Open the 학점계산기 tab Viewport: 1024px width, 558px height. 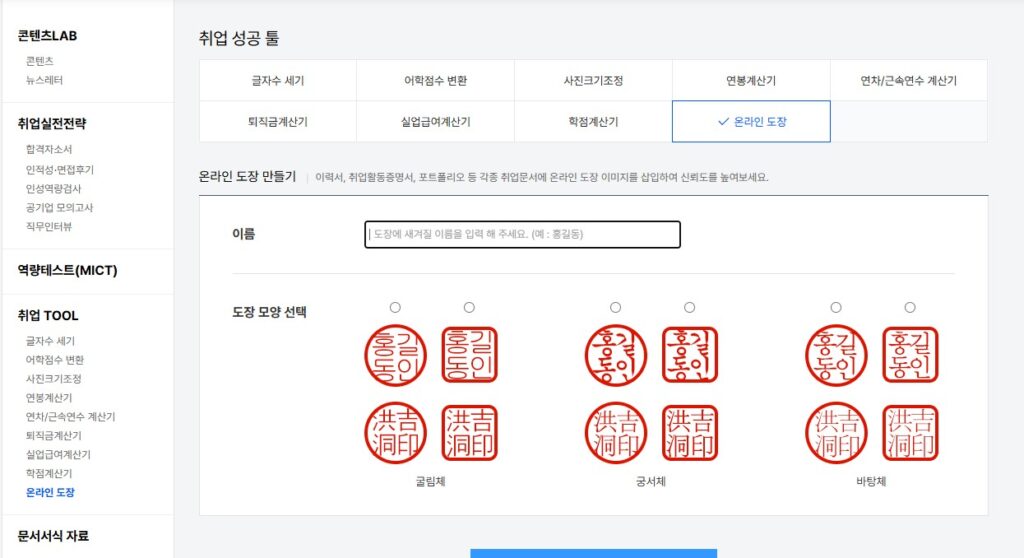(593, 122)
